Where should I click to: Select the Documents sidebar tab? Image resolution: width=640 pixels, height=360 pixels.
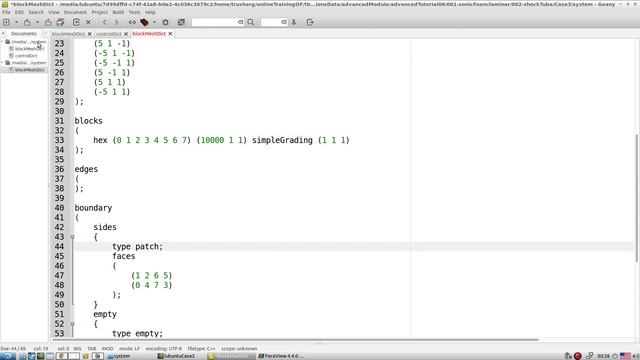click(x=24, y=33)
